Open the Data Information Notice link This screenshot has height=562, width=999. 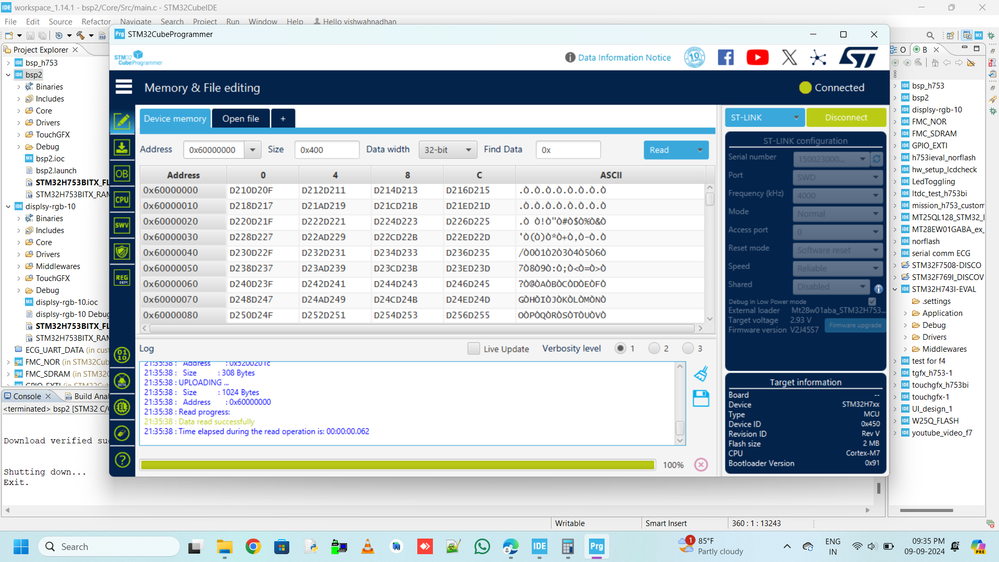coord(624,57)
